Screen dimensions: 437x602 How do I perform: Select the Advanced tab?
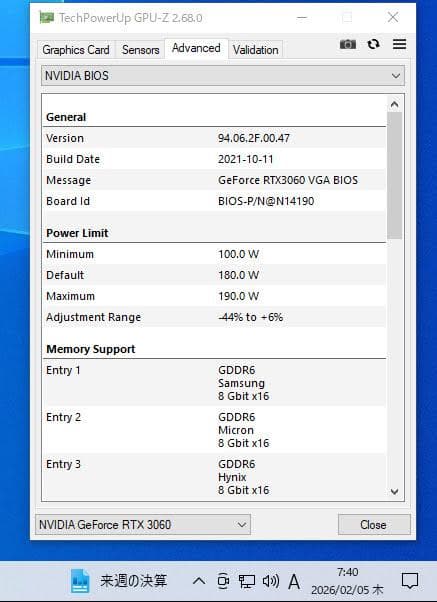[x=196, y=48]
